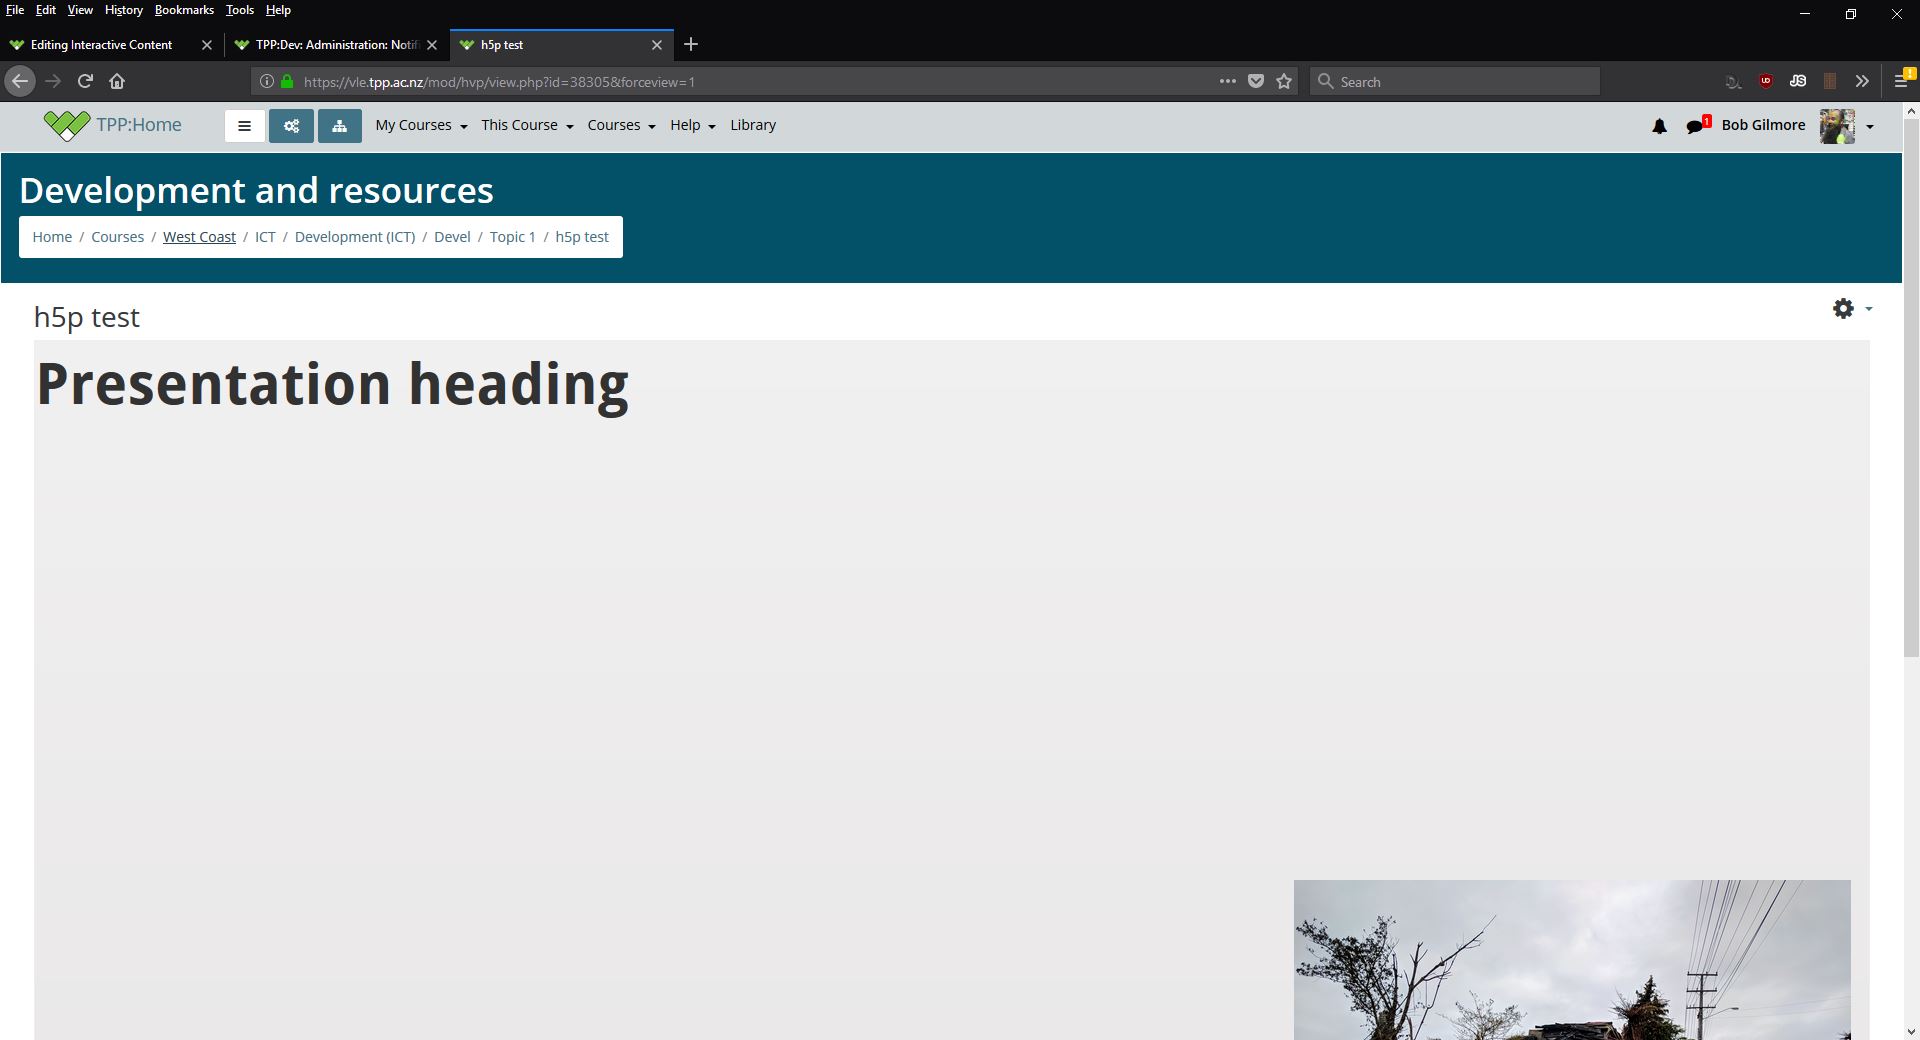The width and height of the screenshot is (1920, 1040).
Task: Close the h5p test tab
Action: pyautogui.click(x=657, y=45)
